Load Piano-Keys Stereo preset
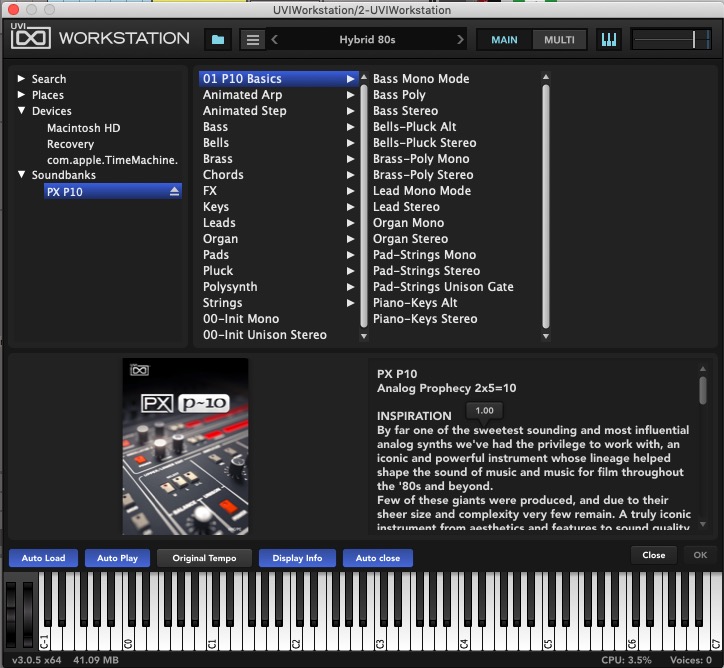724x668 pixels. pos(425,319)
